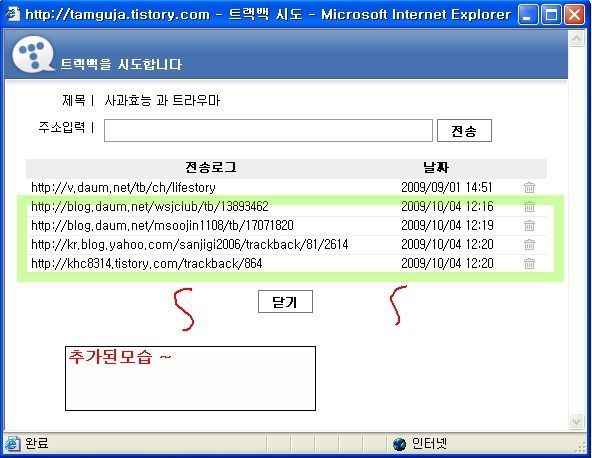Delete the v.daum.net/tb/ch/lifestory trackback entry

point(529,187)
